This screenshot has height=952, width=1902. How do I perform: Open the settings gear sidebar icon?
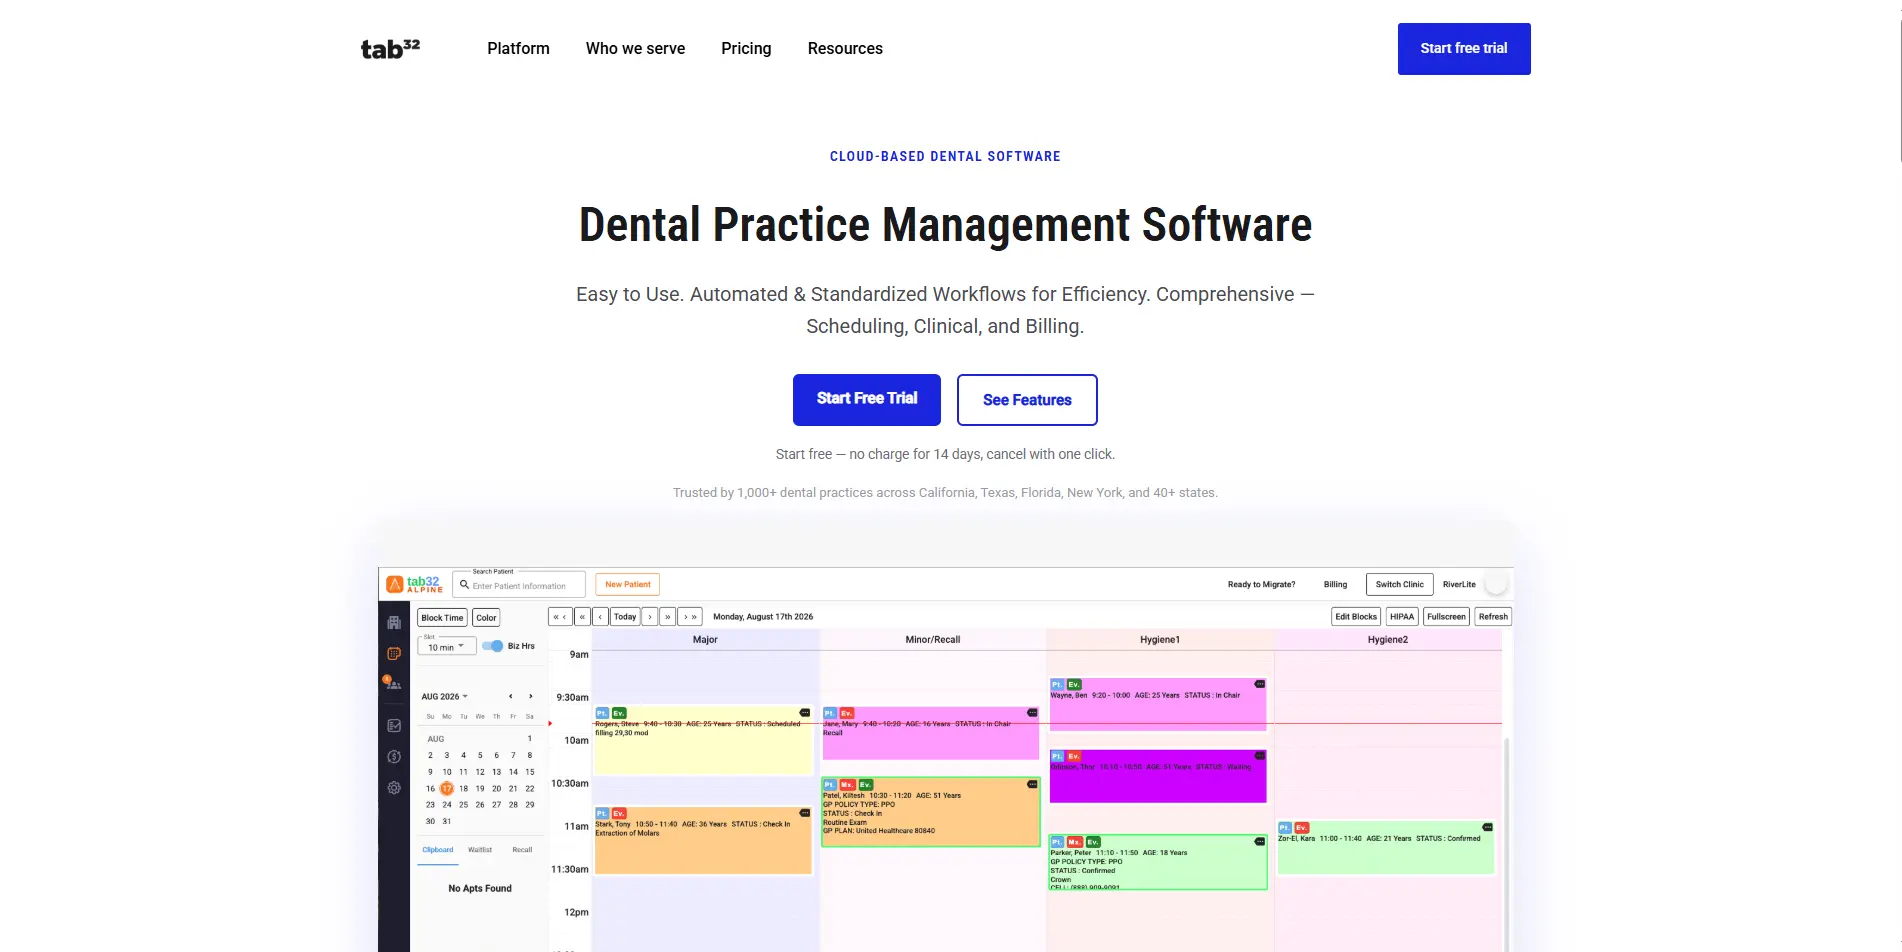click(x=394, y=787)
